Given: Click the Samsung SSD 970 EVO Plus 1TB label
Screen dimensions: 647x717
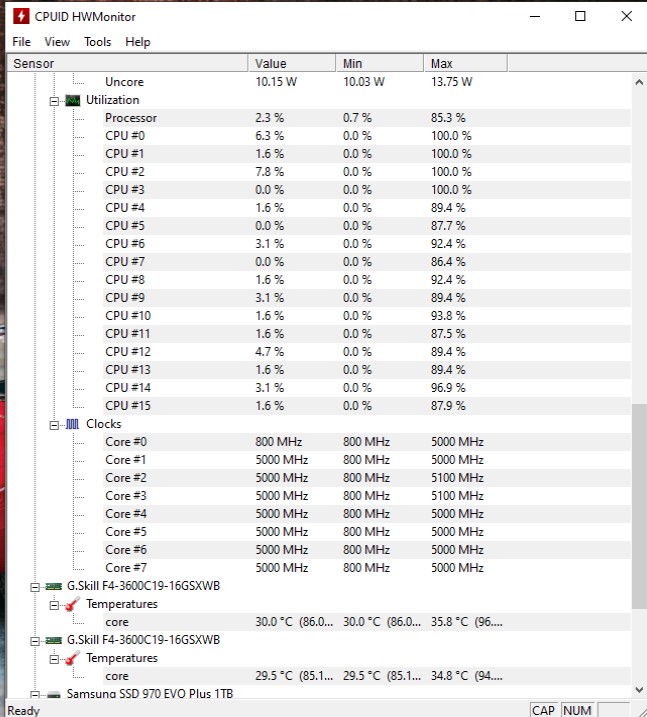Looking at the screenshot, I should point(150,694).
